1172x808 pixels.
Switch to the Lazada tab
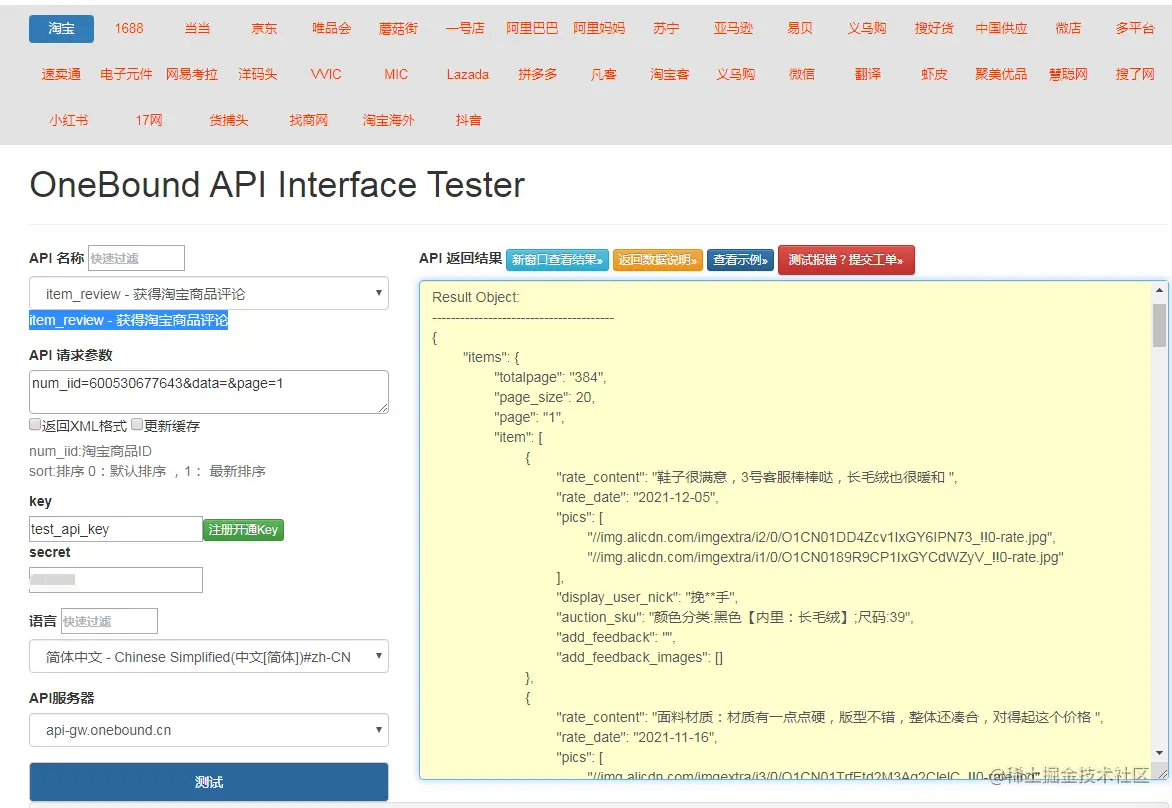[468, 74]
